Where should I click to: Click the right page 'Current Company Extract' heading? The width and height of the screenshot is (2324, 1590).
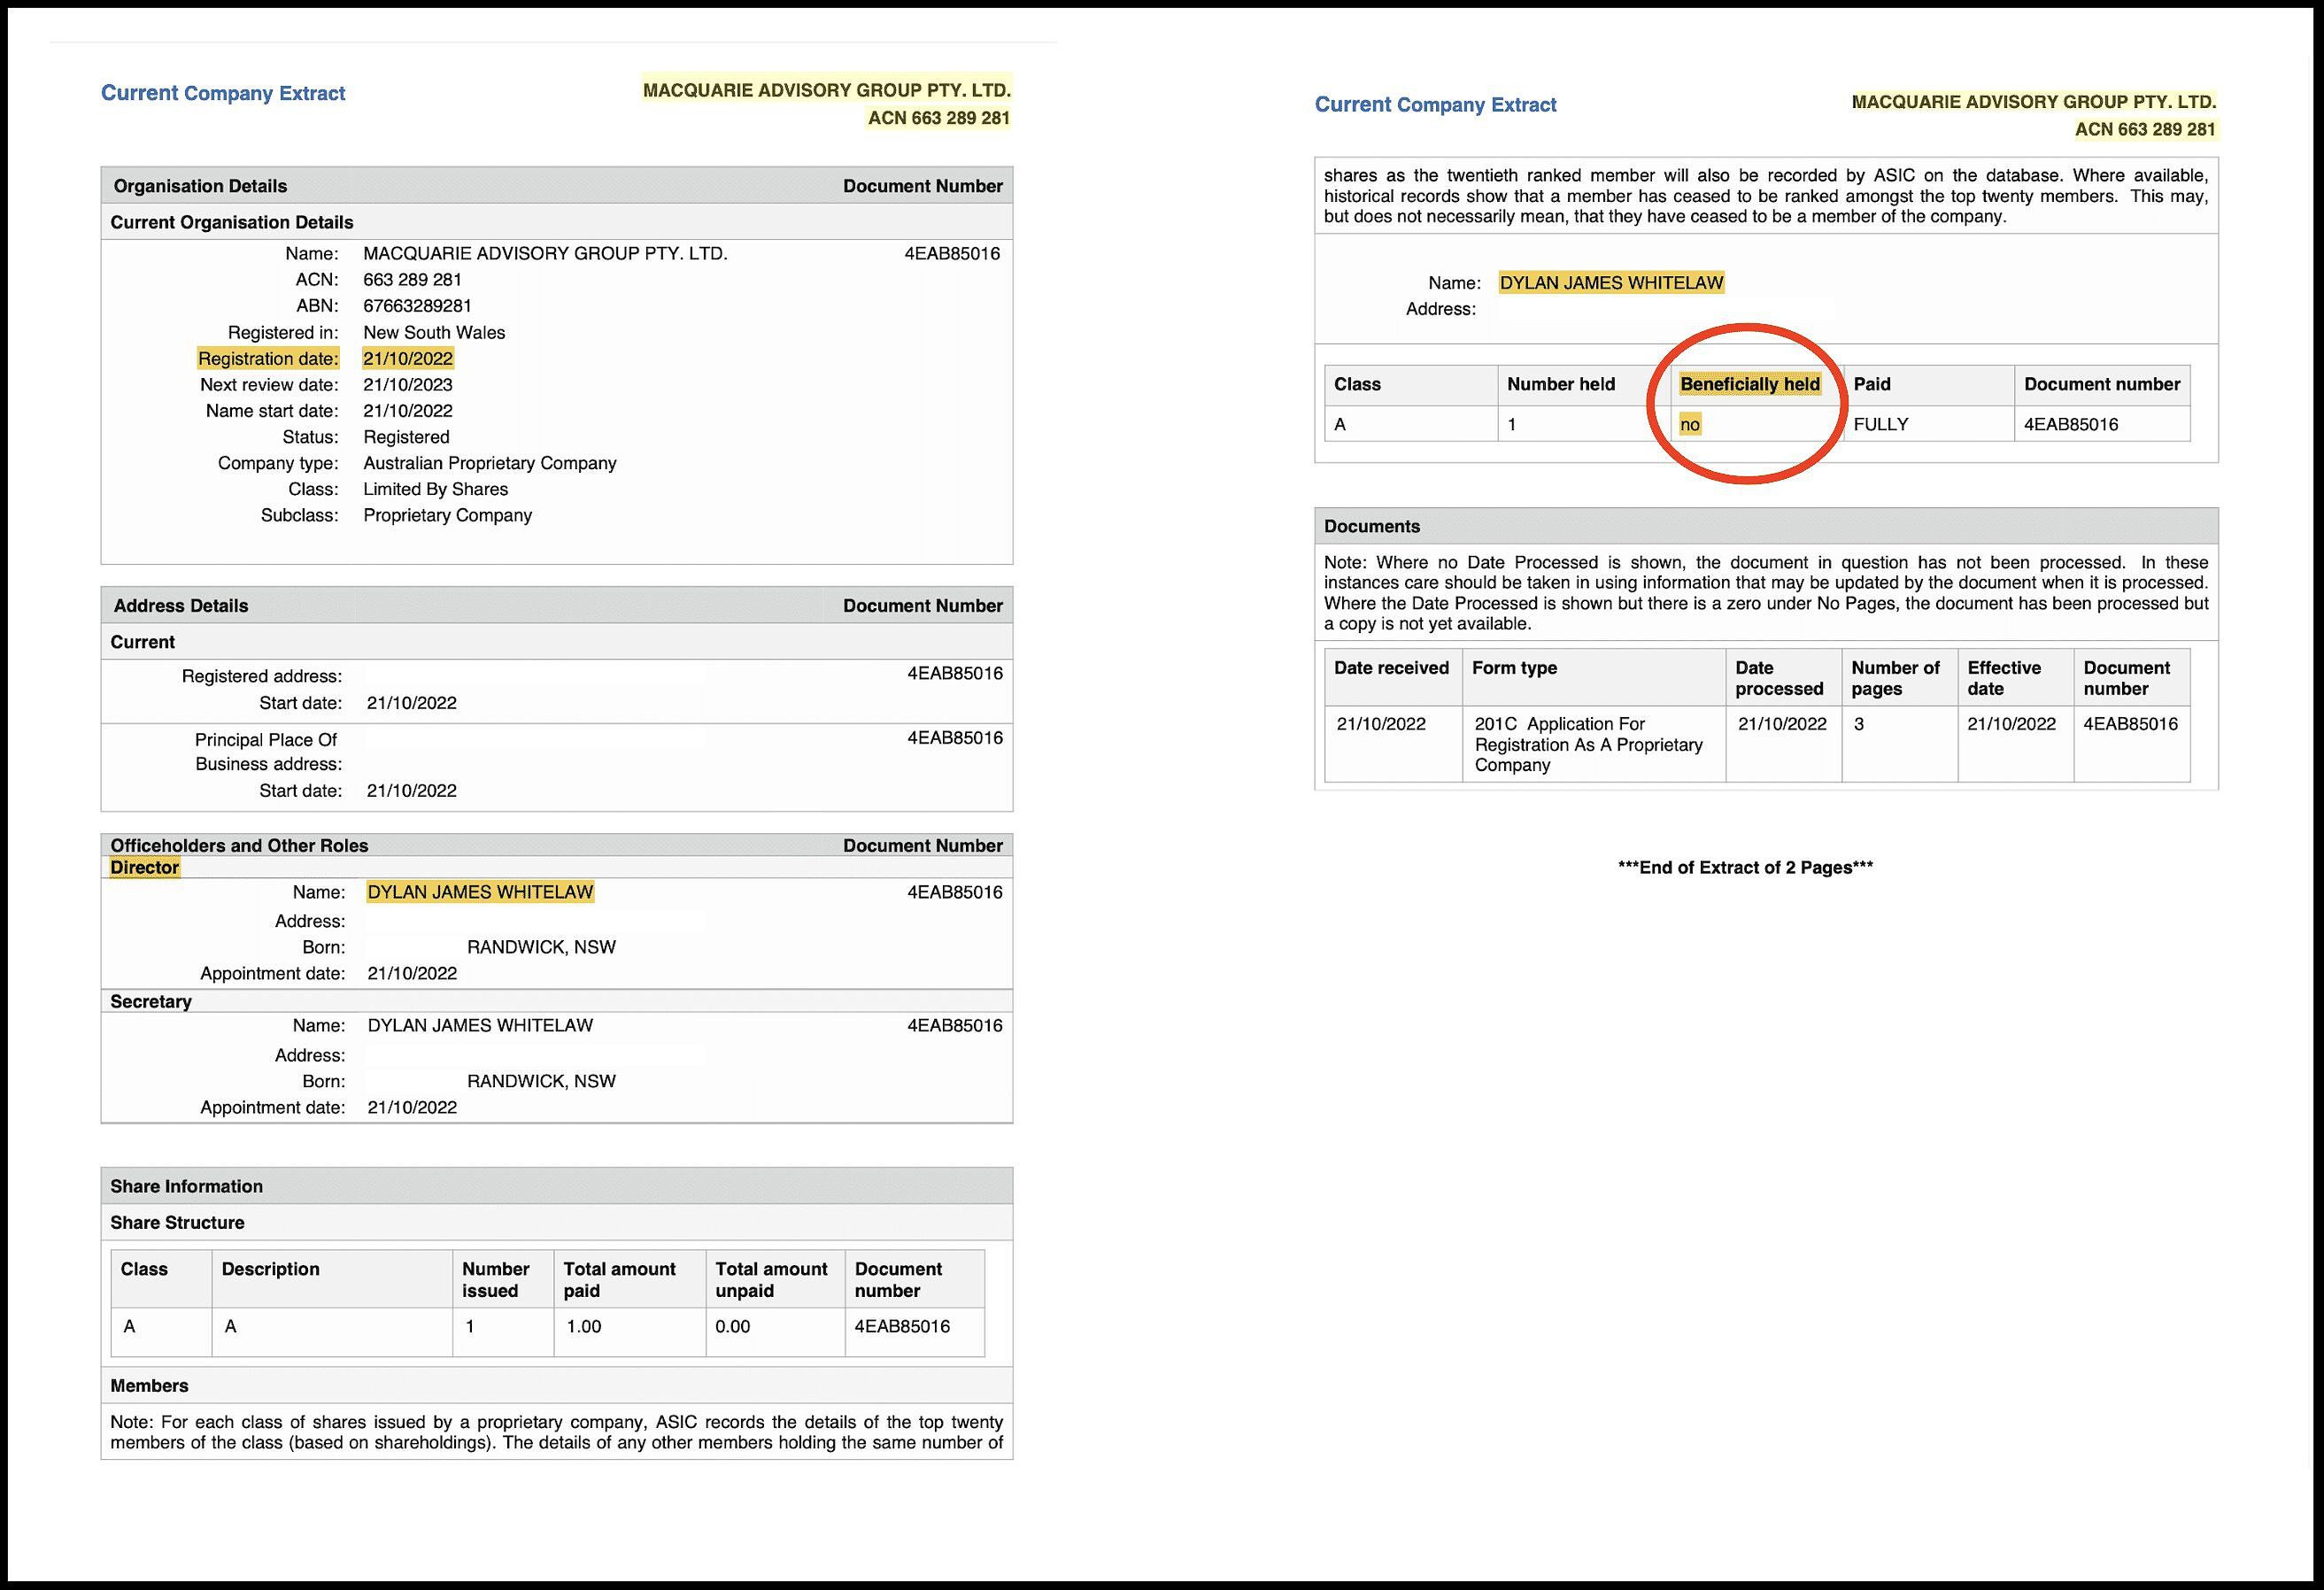coord(1435,105)
